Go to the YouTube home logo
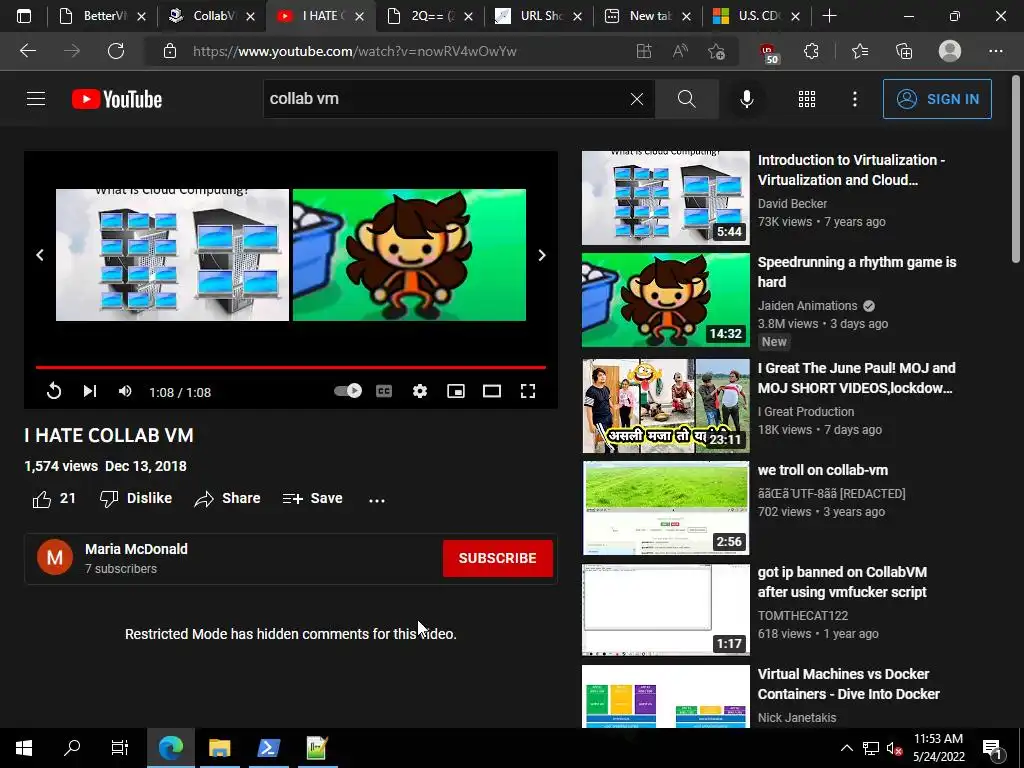1024x768 pixels. coord(117,99)
